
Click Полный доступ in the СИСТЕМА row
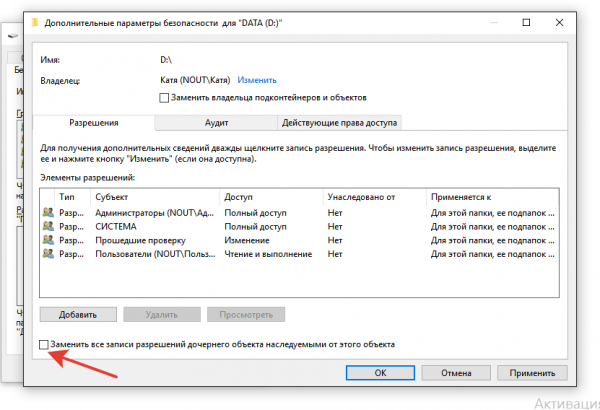(255, 227)
